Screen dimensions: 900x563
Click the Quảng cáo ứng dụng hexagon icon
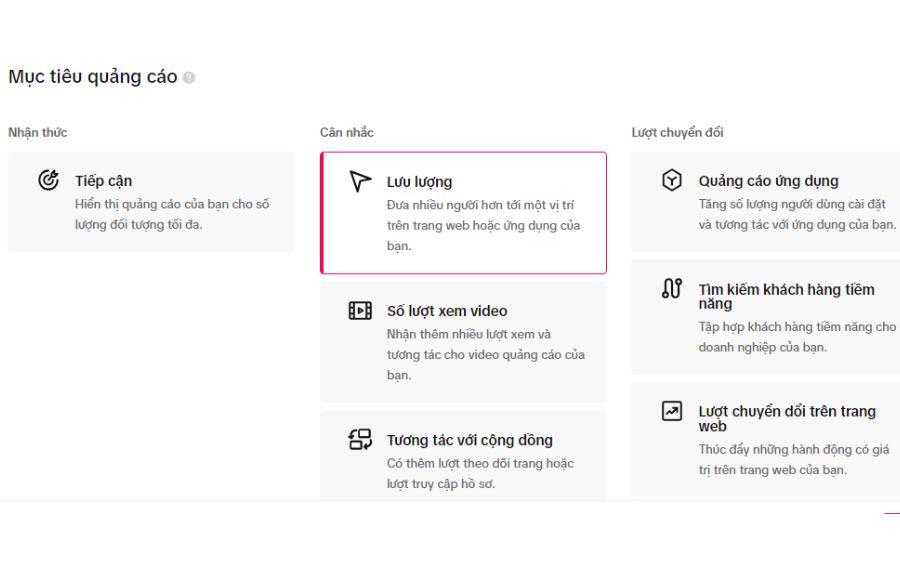[672, 181]
